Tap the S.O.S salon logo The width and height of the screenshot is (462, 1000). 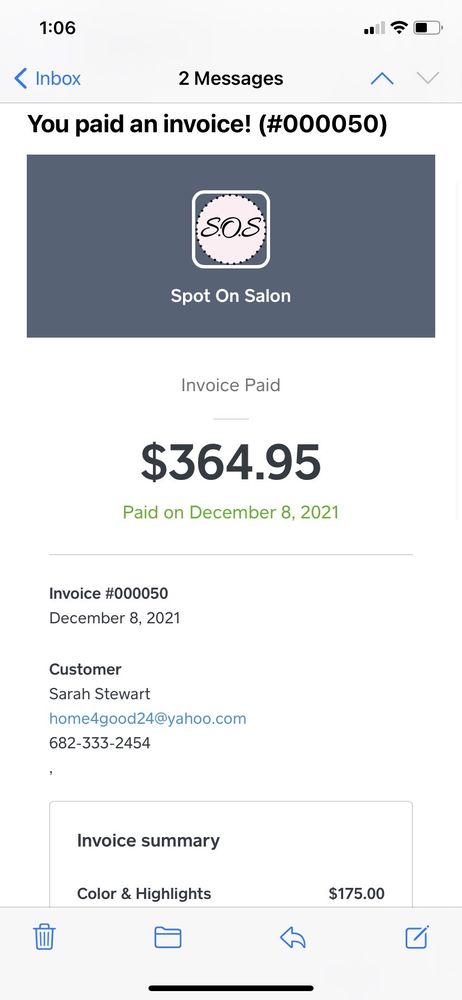point(231,229)
